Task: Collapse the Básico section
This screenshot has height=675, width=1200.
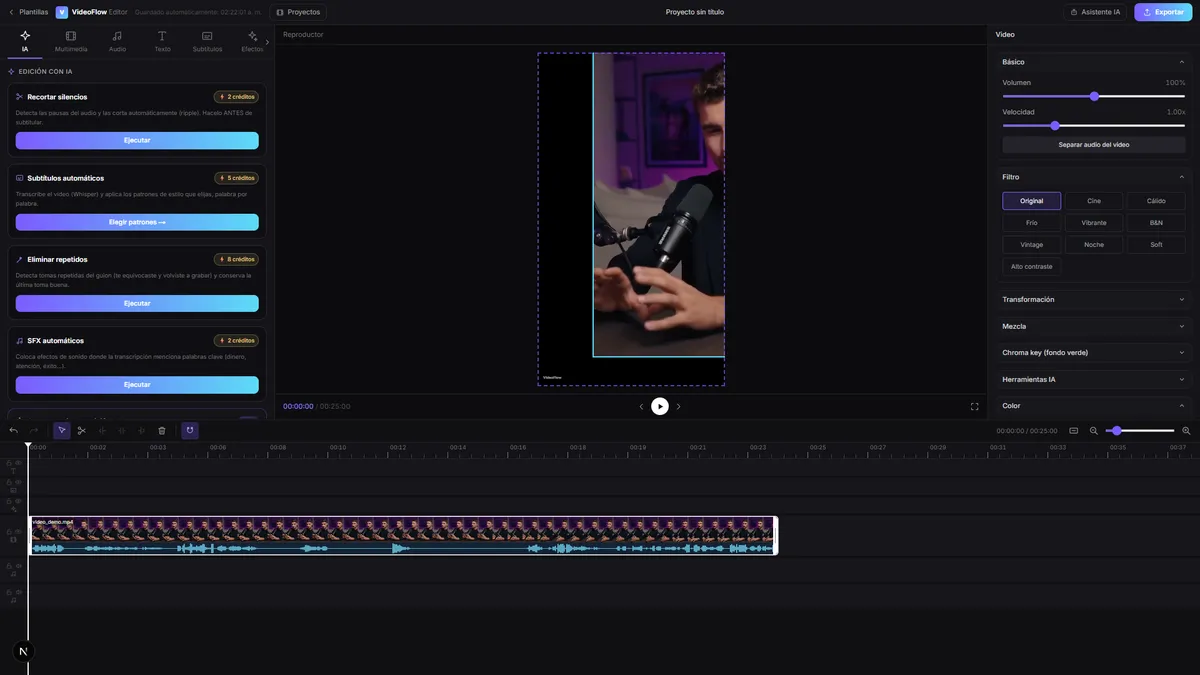Action: (x=1094, y=62)
